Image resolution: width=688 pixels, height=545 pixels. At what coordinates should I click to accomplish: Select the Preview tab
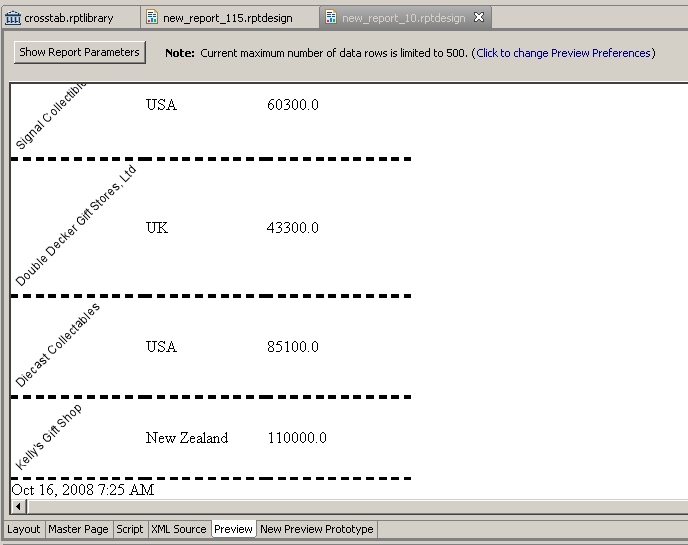click(233, 529)
